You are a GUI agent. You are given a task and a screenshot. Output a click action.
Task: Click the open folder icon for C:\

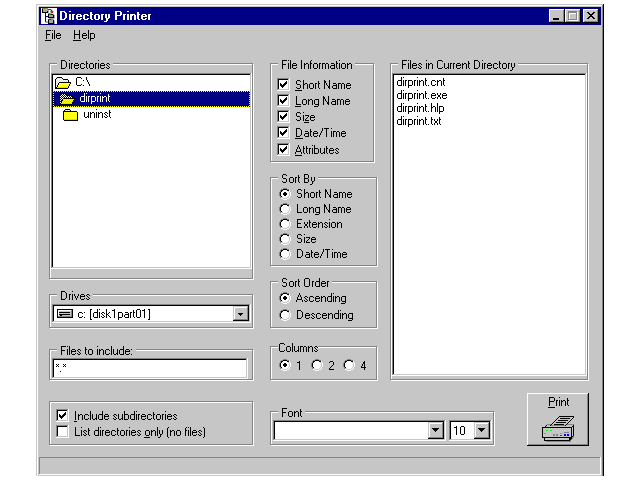click(x=64, y=82)
